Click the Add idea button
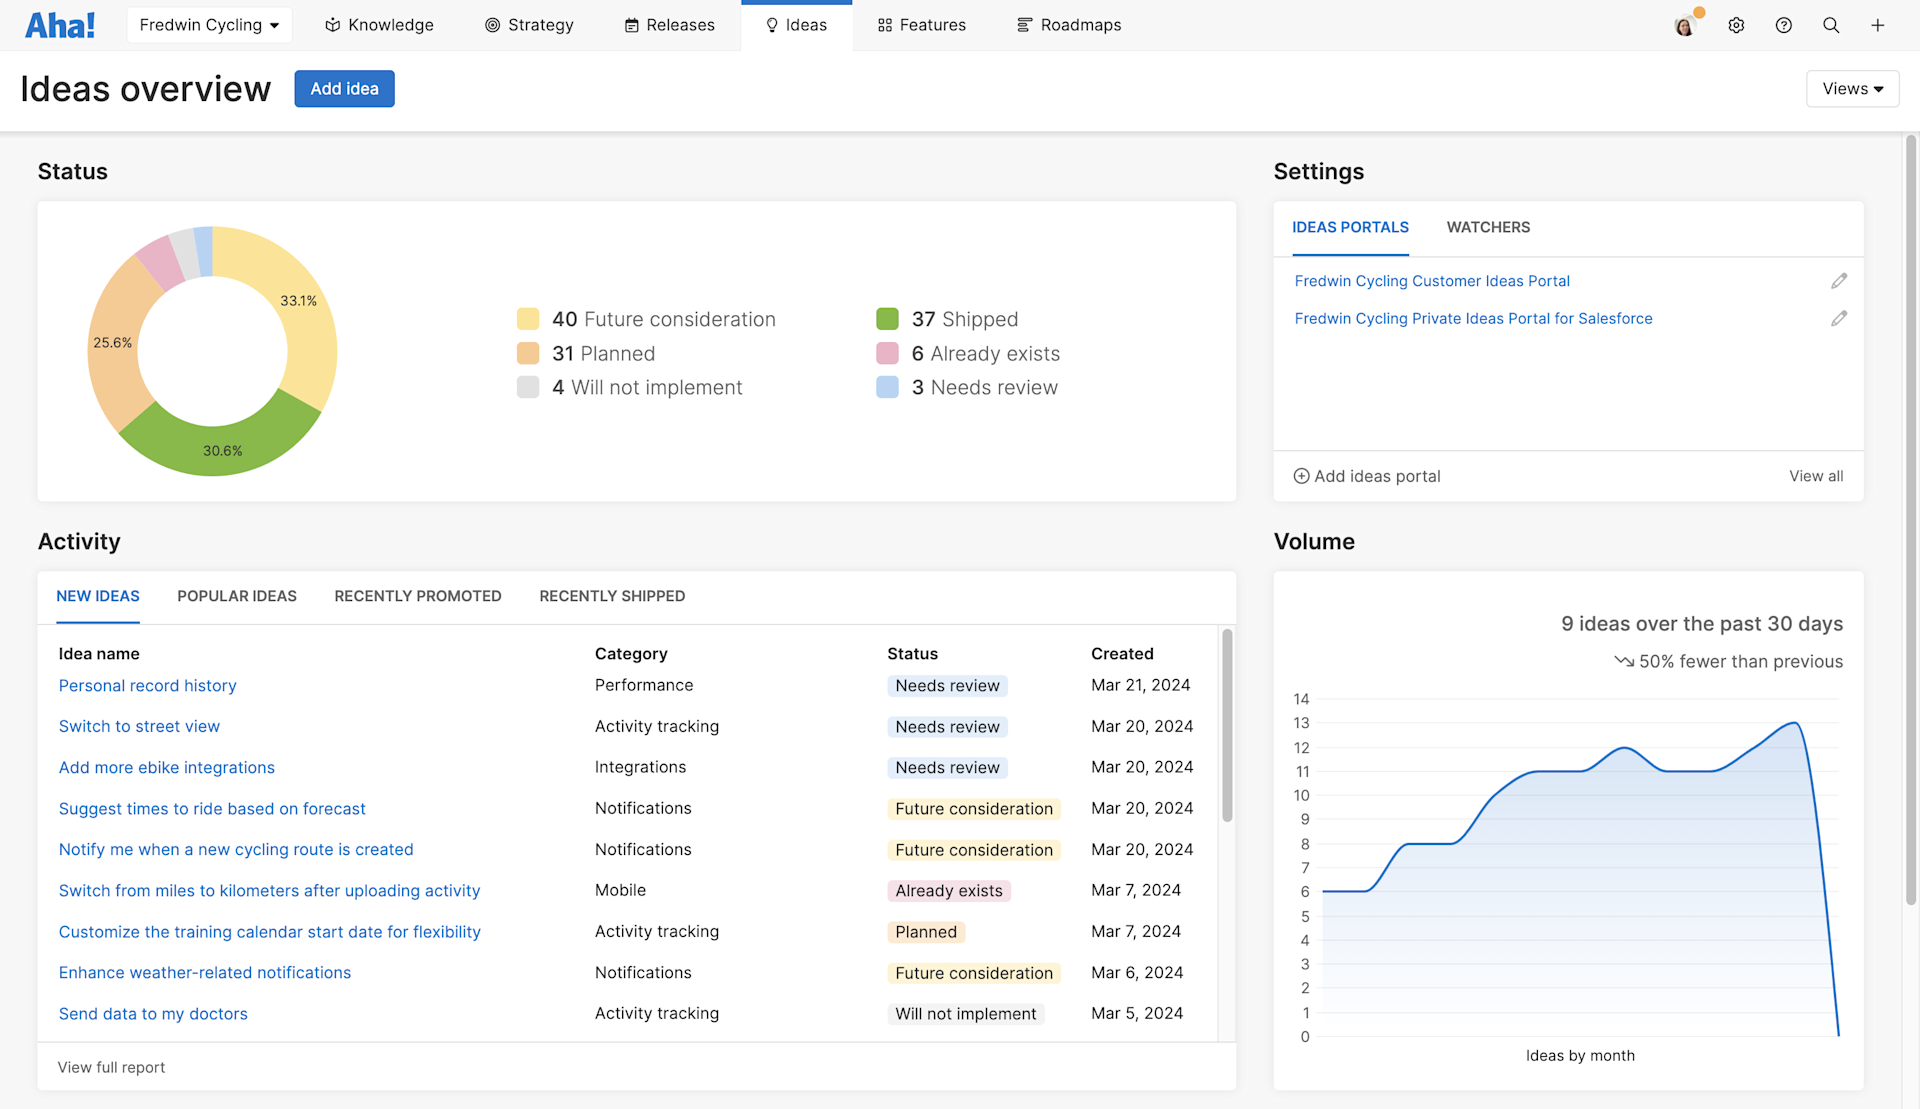 coord(344,88)
